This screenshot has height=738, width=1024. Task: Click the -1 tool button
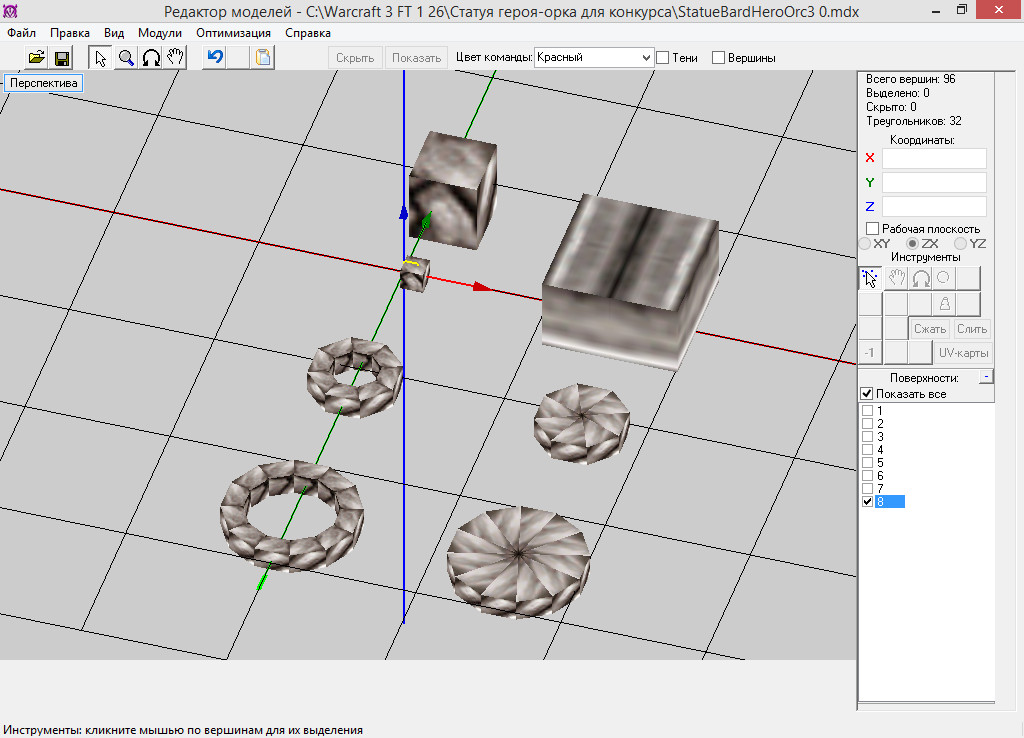pos(870,353)
